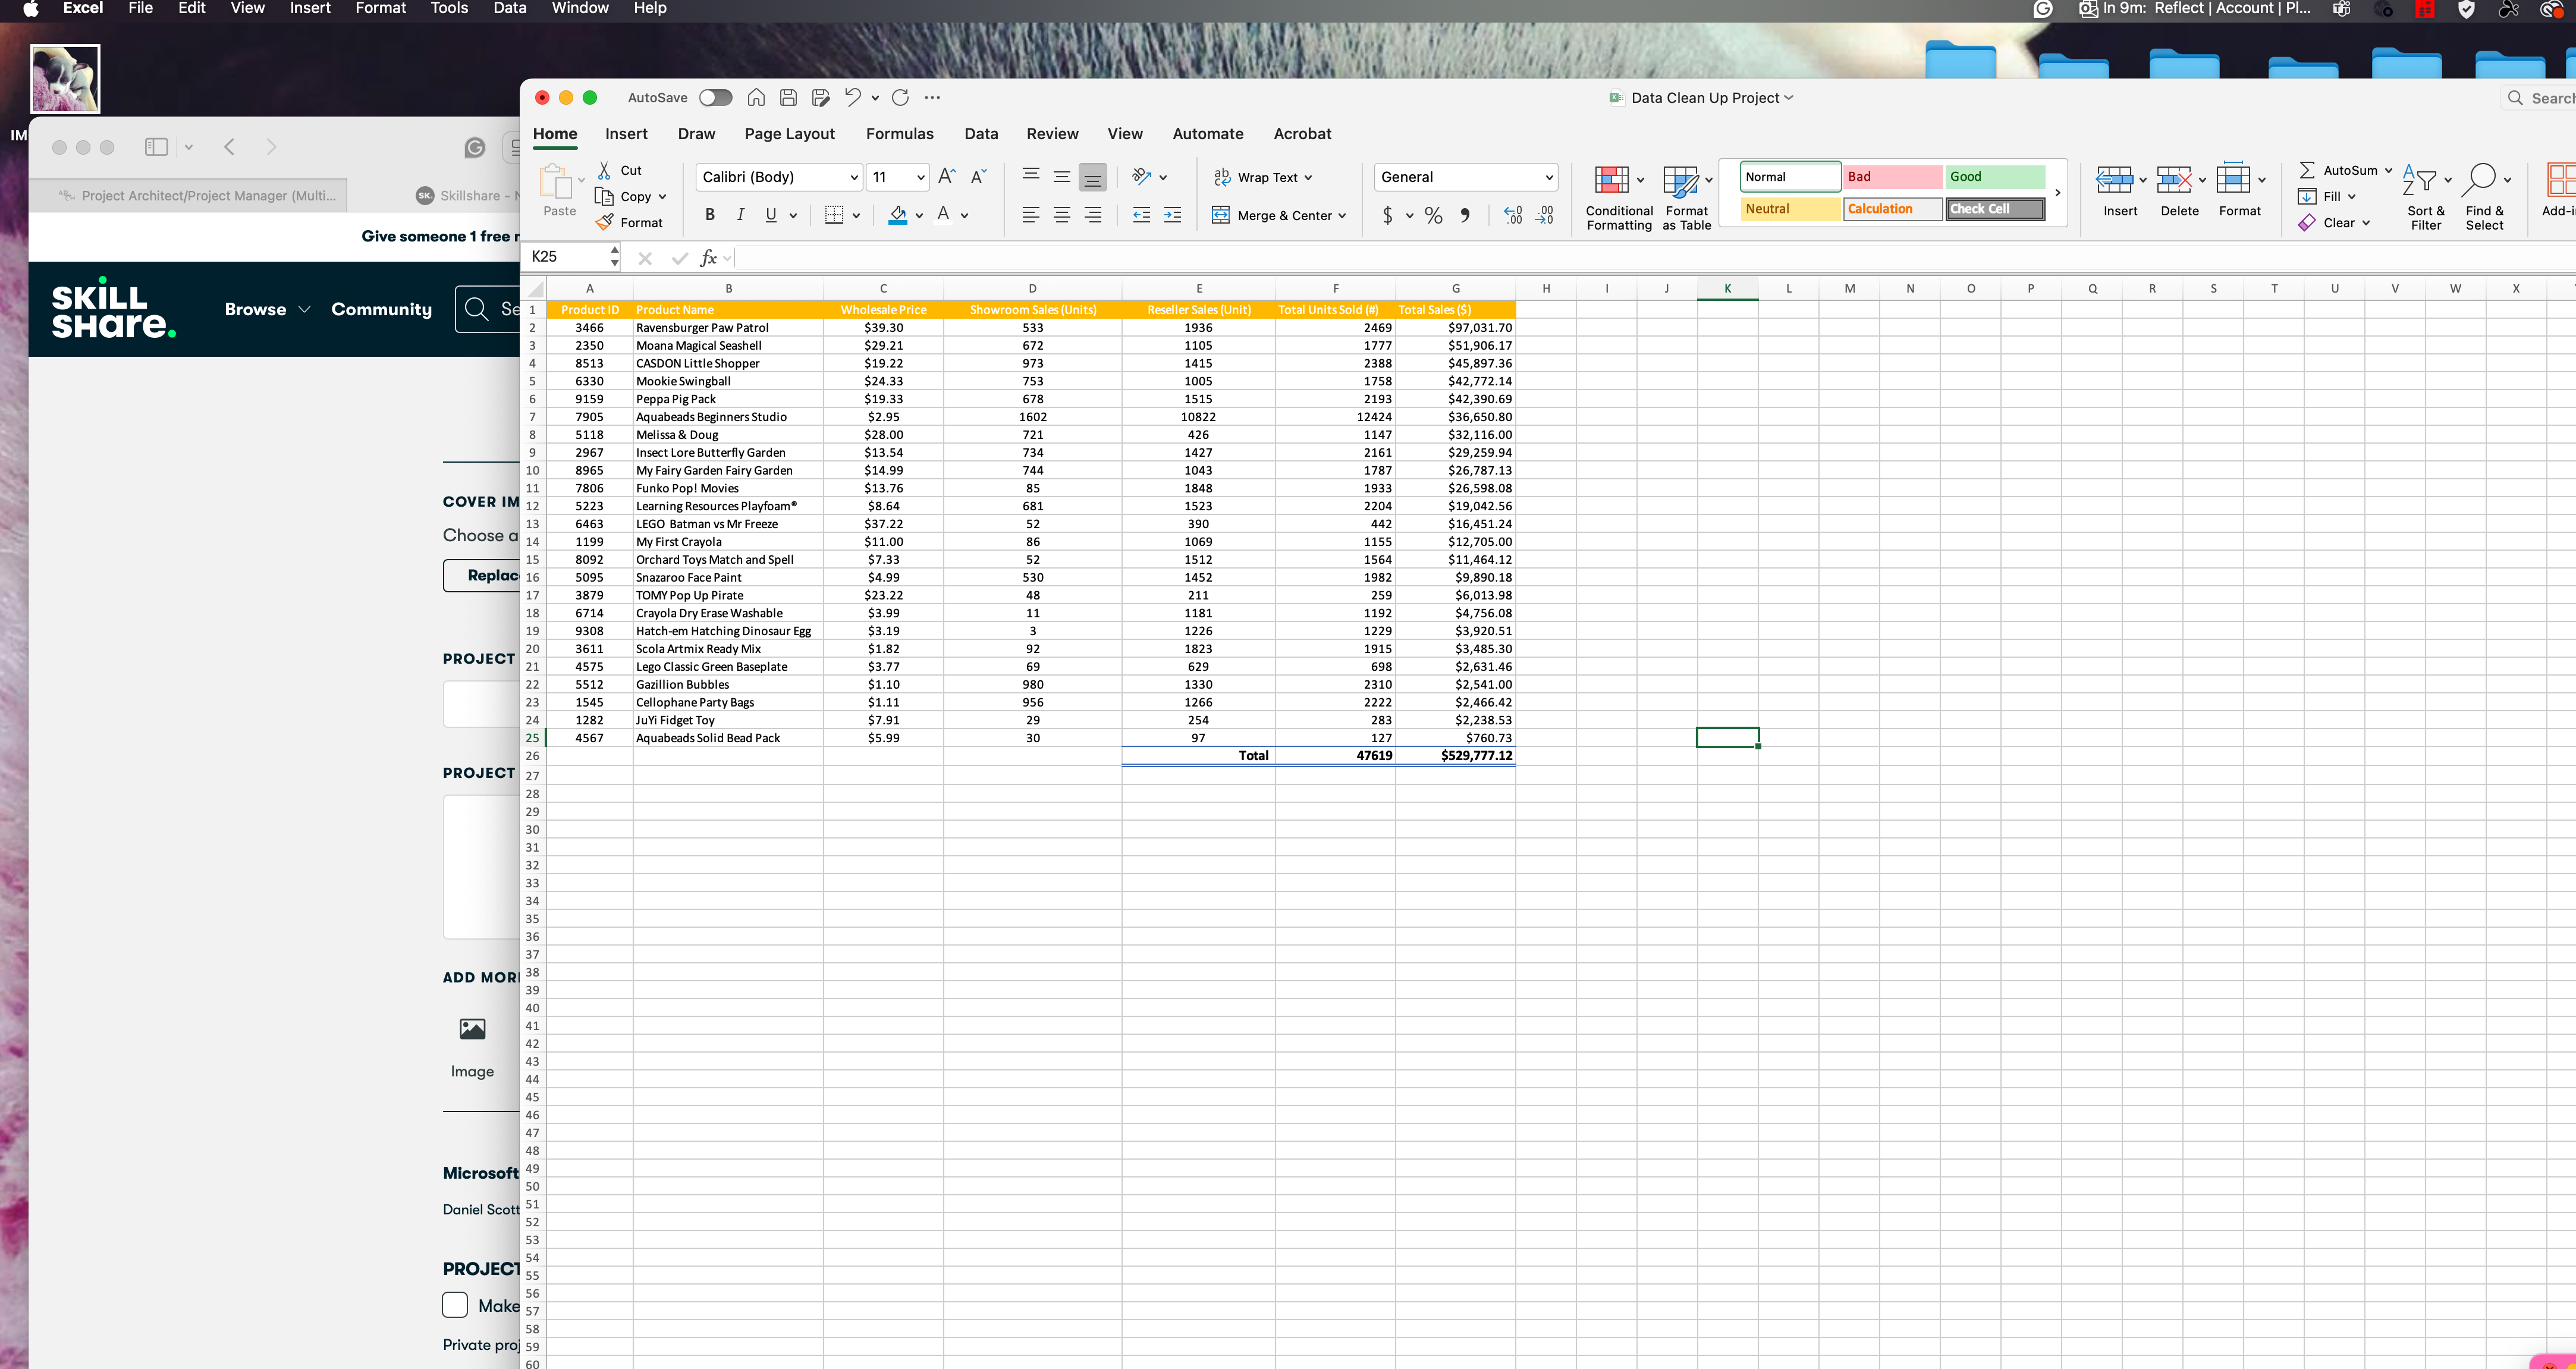Toggle the AutoSave switch
This screenshot has width=2576, height=1369.
click(x=715, y=97)
